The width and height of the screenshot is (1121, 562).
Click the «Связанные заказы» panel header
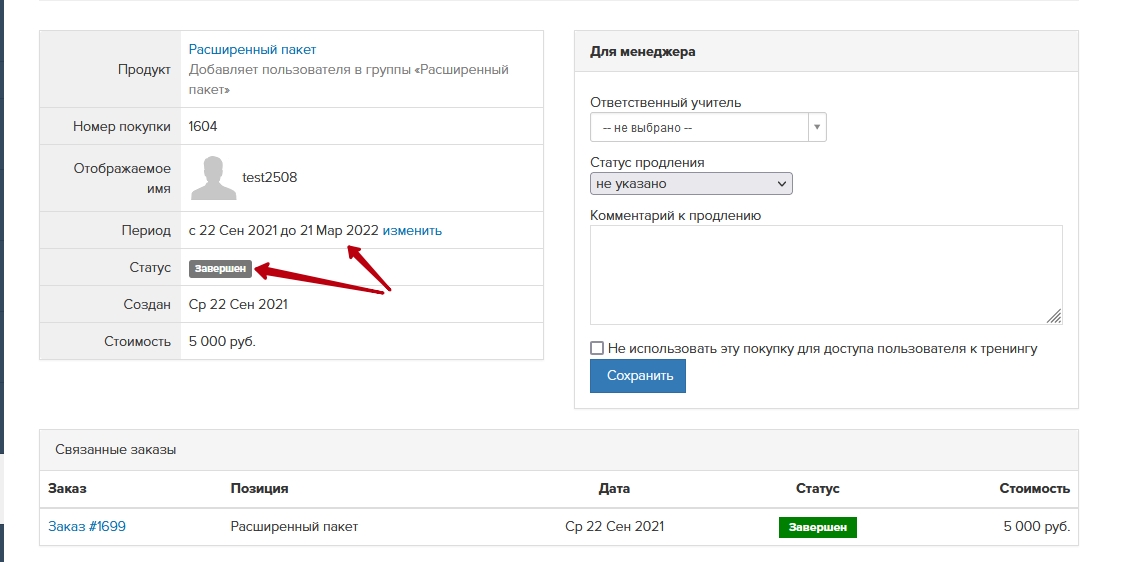(x=116, y=450)
